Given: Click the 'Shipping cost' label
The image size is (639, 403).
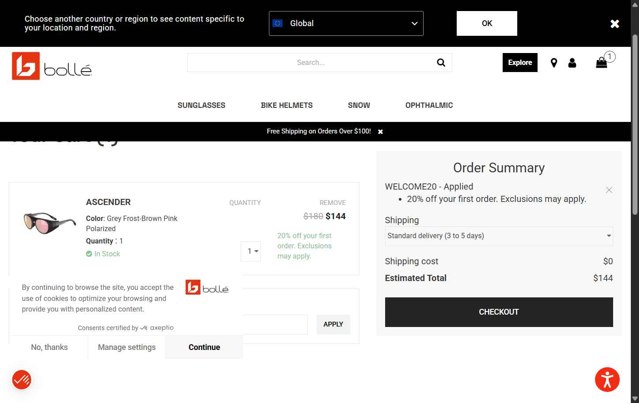Looking at the screenshot, I should (x=411, y=261).
